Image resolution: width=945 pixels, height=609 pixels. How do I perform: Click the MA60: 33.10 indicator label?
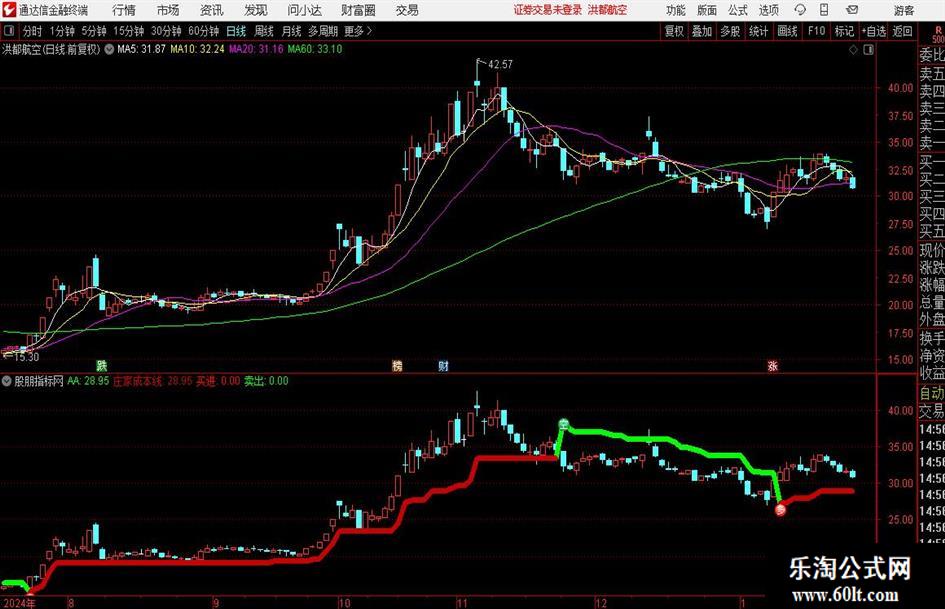(x=315, y=49)
